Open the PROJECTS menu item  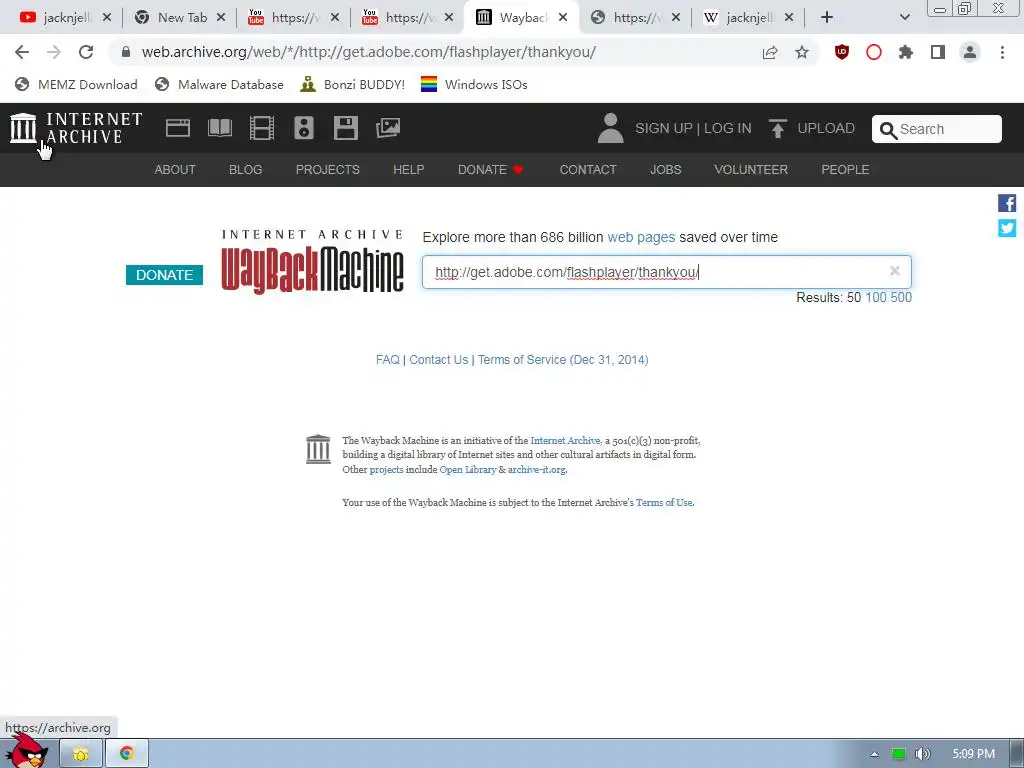point(328,170)
